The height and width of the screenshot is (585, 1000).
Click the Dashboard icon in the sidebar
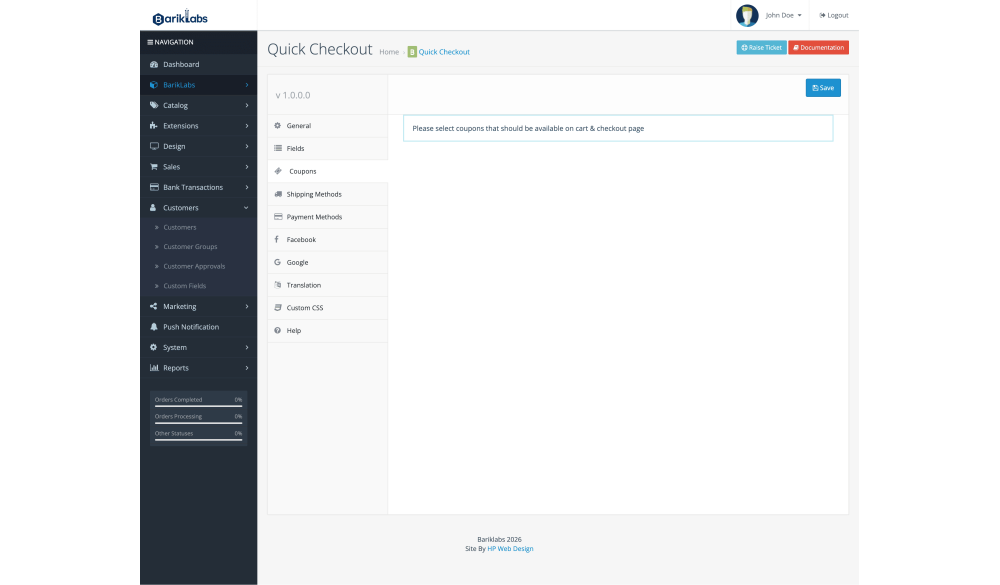(x=154, y=65)
